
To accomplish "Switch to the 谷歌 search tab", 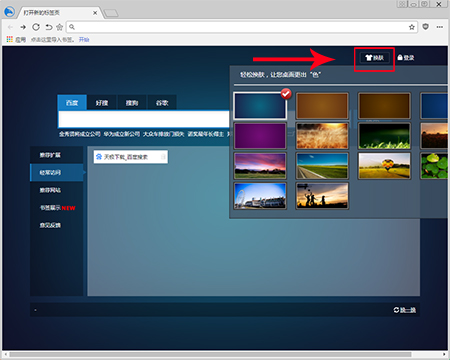I will click(x=162, y=103).
